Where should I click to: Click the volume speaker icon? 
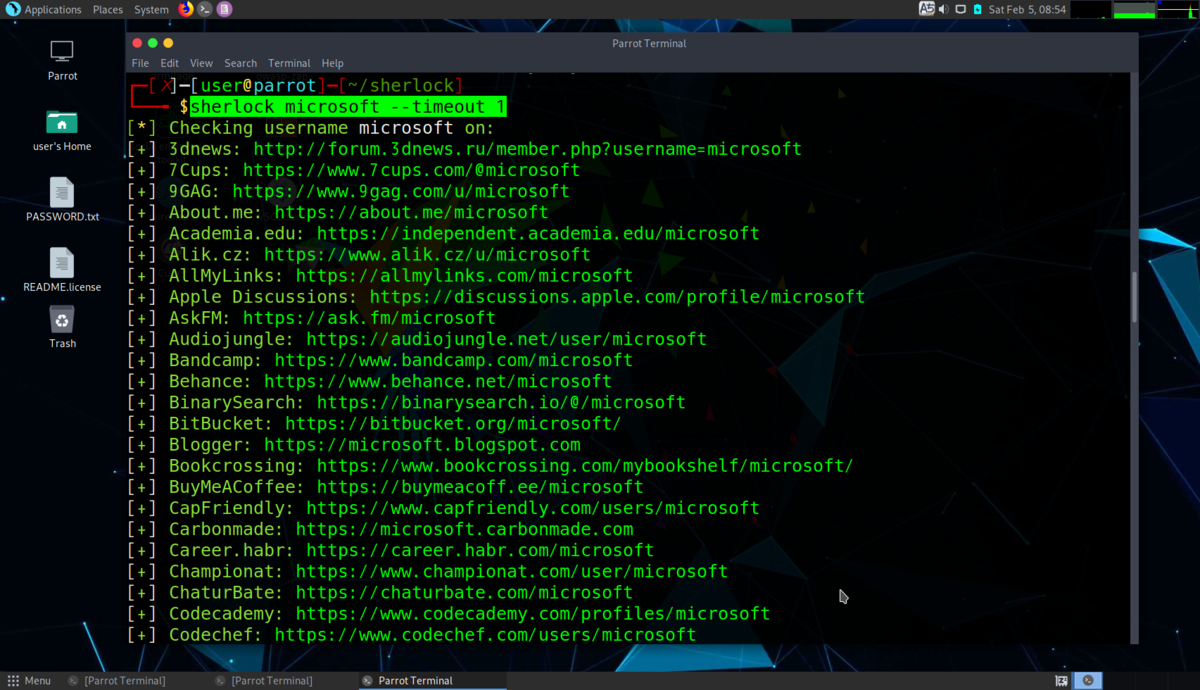(943, 9)
